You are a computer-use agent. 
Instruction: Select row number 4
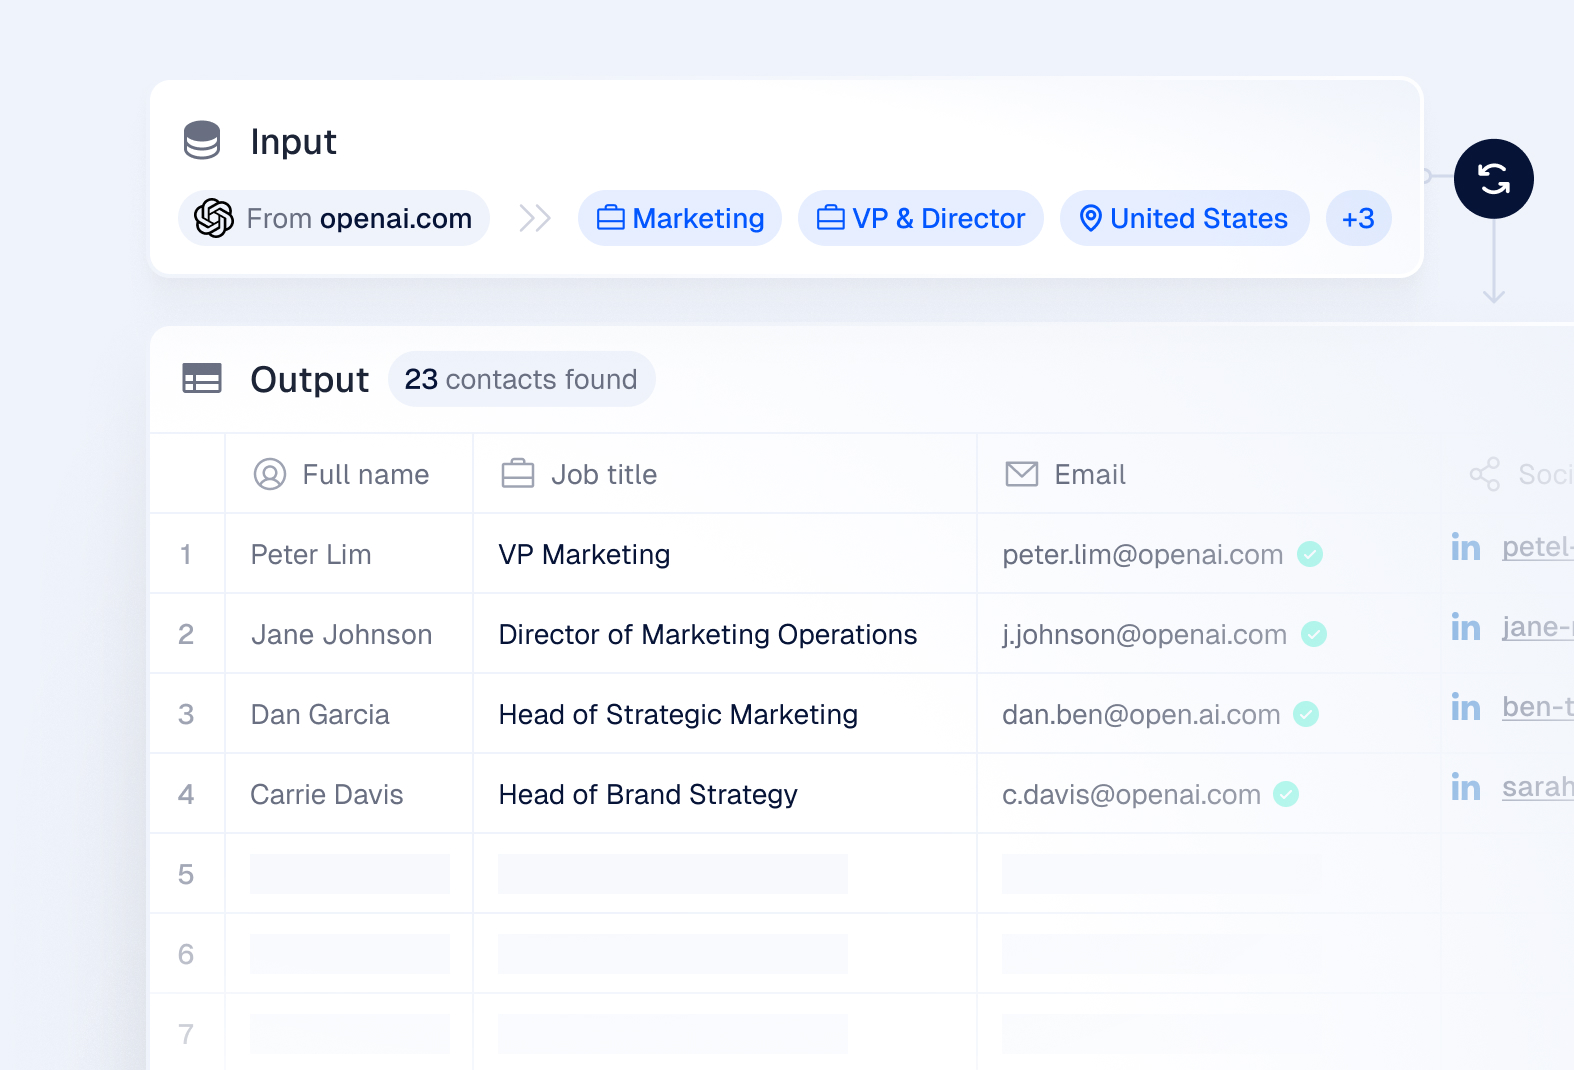186,794
